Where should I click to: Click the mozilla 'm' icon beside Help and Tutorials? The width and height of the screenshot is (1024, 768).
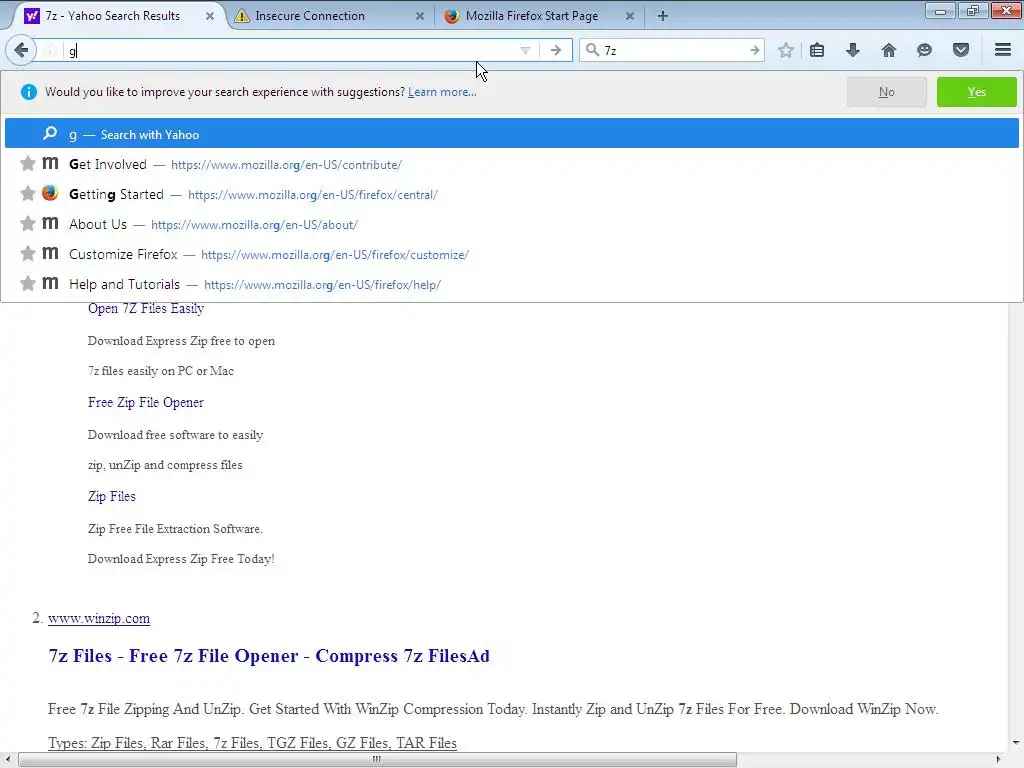tap(50, 283)
